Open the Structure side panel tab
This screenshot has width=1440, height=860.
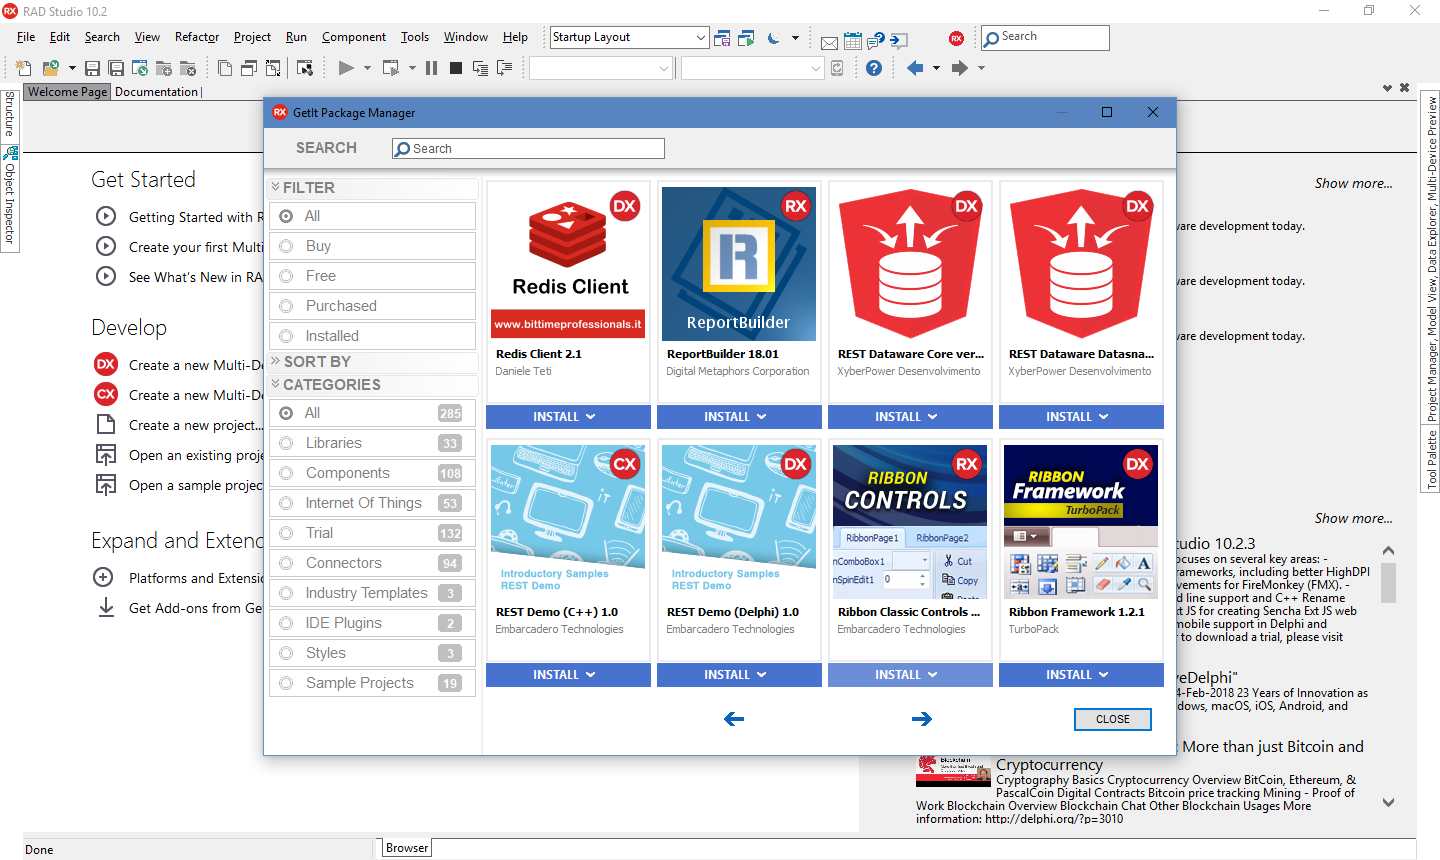[x=9, y=114]
